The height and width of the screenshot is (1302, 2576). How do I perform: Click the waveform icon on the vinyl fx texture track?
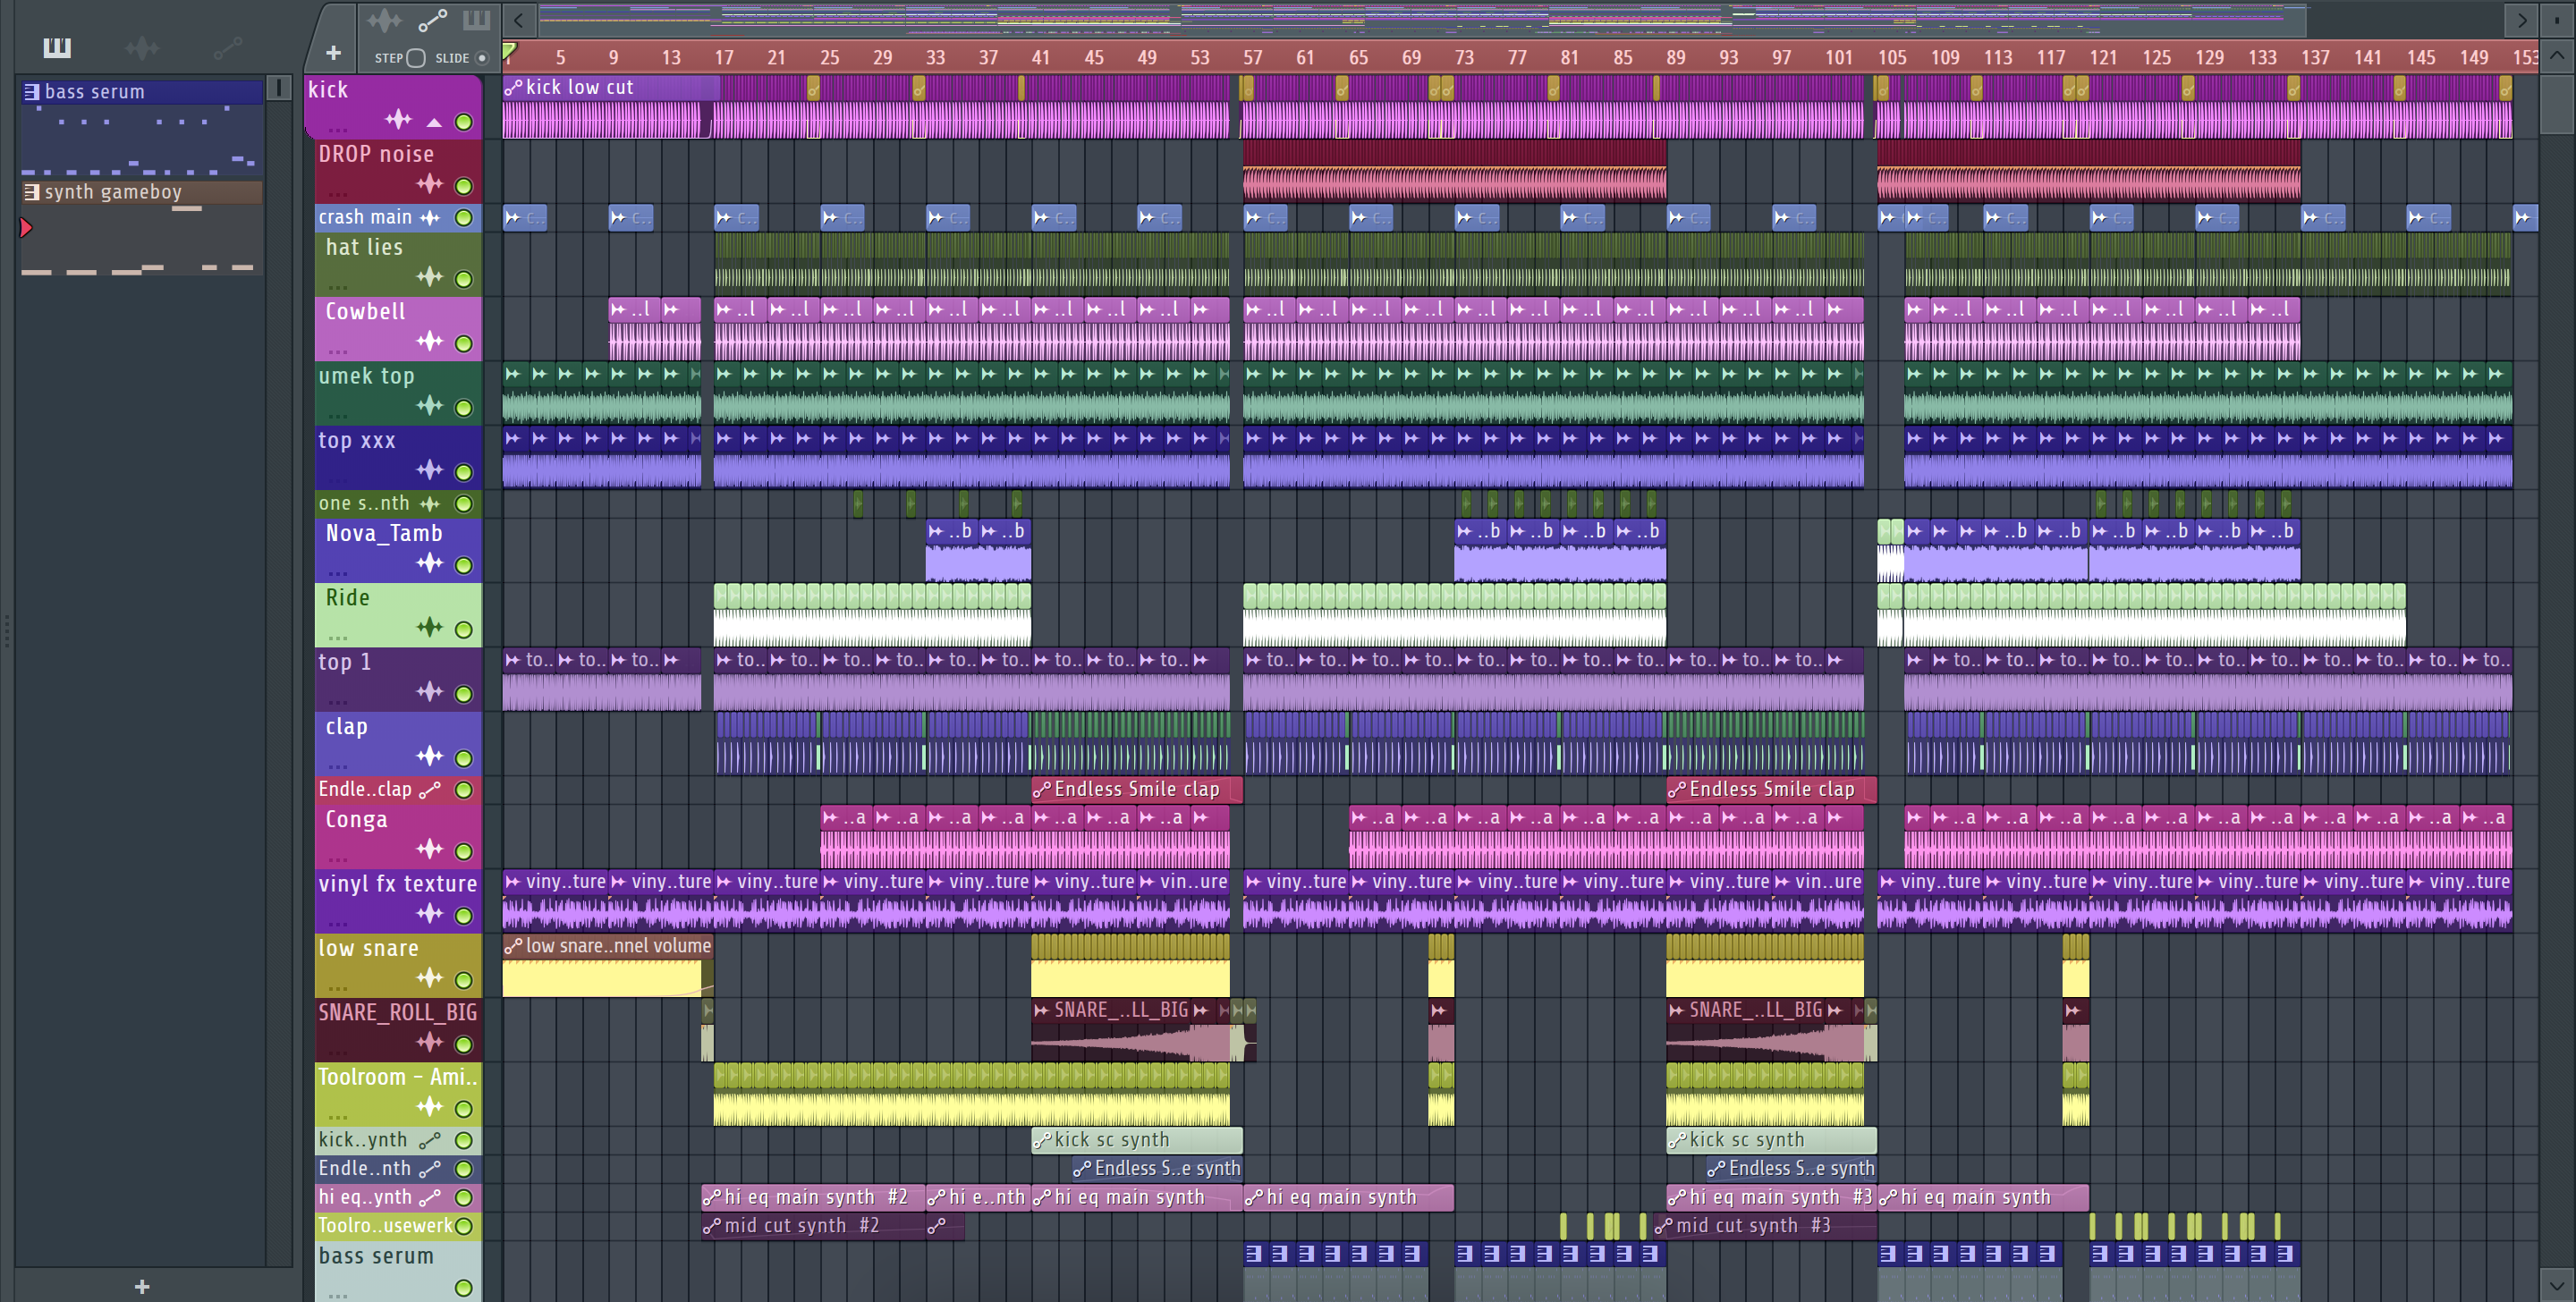tap(429, 913)
